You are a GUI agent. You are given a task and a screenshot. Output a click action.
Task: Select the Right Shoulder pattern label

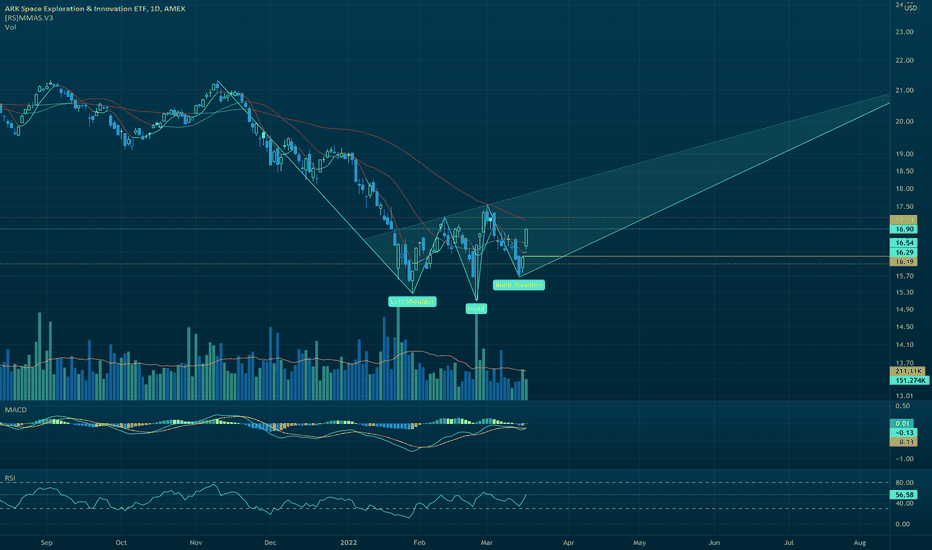pyautogui.click(x=519, y=285)
